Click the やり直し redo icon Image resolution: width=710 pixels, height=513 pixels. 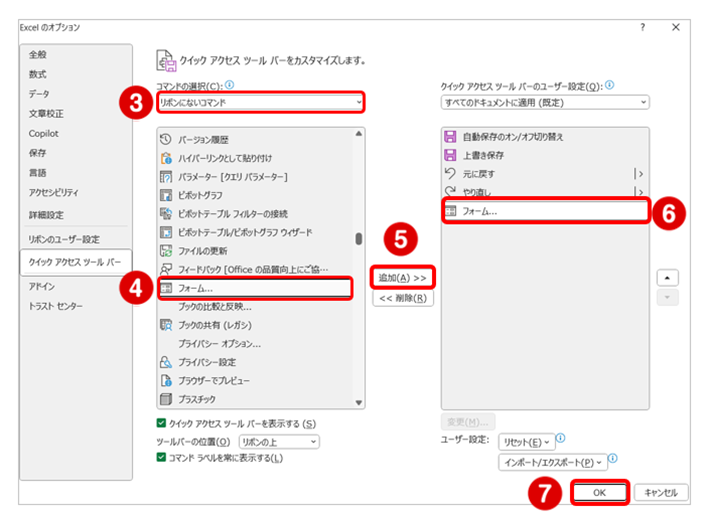(x=450, y=192)
